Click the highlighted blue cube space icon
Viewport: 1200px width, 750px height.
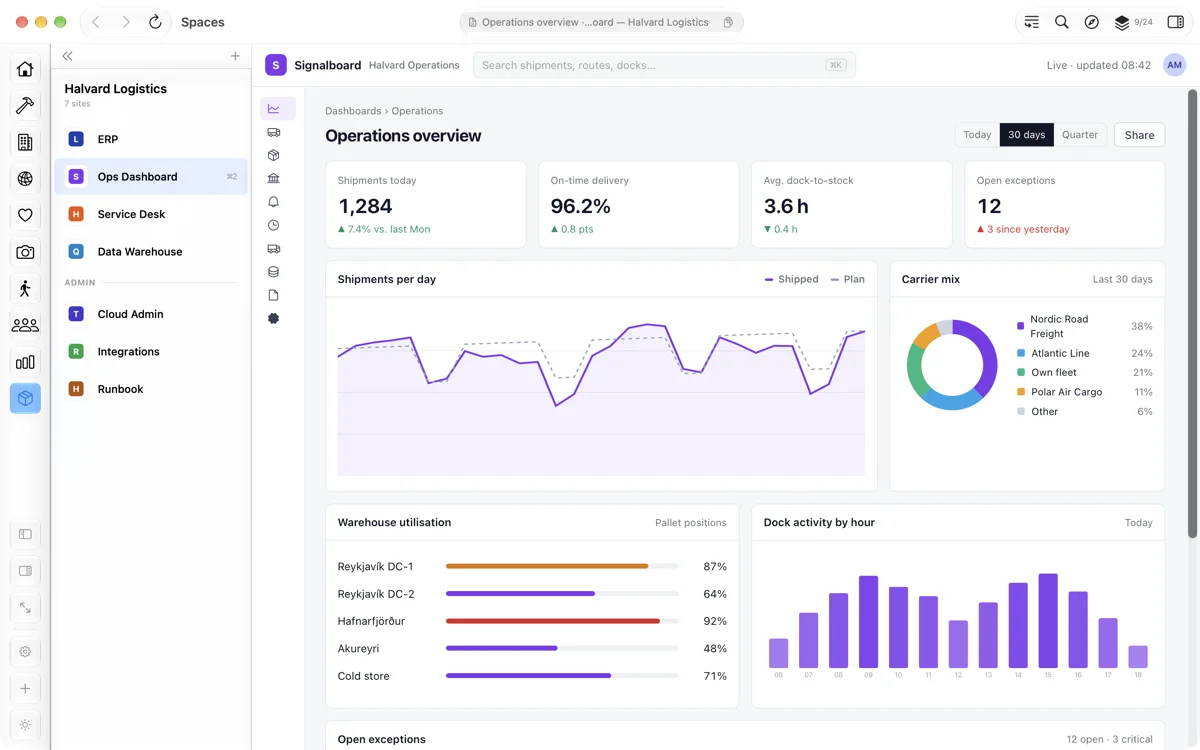tap(25, 398)
